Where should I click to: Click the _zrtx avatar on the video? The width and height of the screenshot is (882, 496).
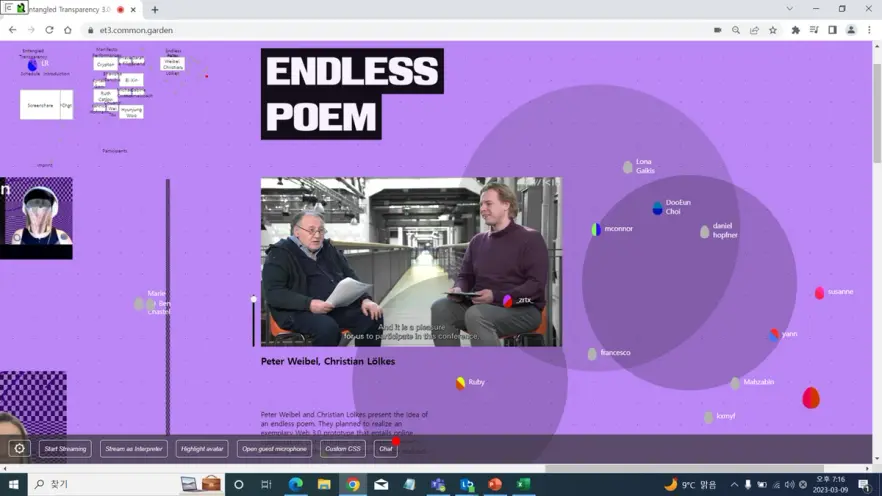(507, 301)
